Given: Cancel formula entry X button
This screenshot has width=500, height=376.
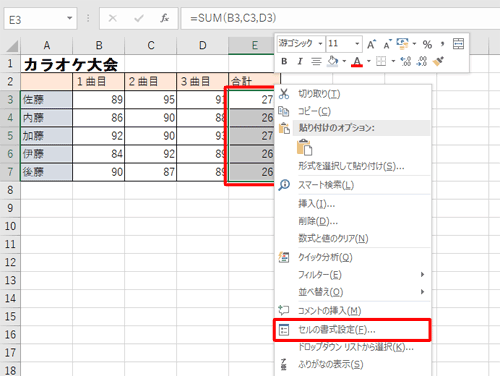Looking at the screenshot, I should (113, 18).
